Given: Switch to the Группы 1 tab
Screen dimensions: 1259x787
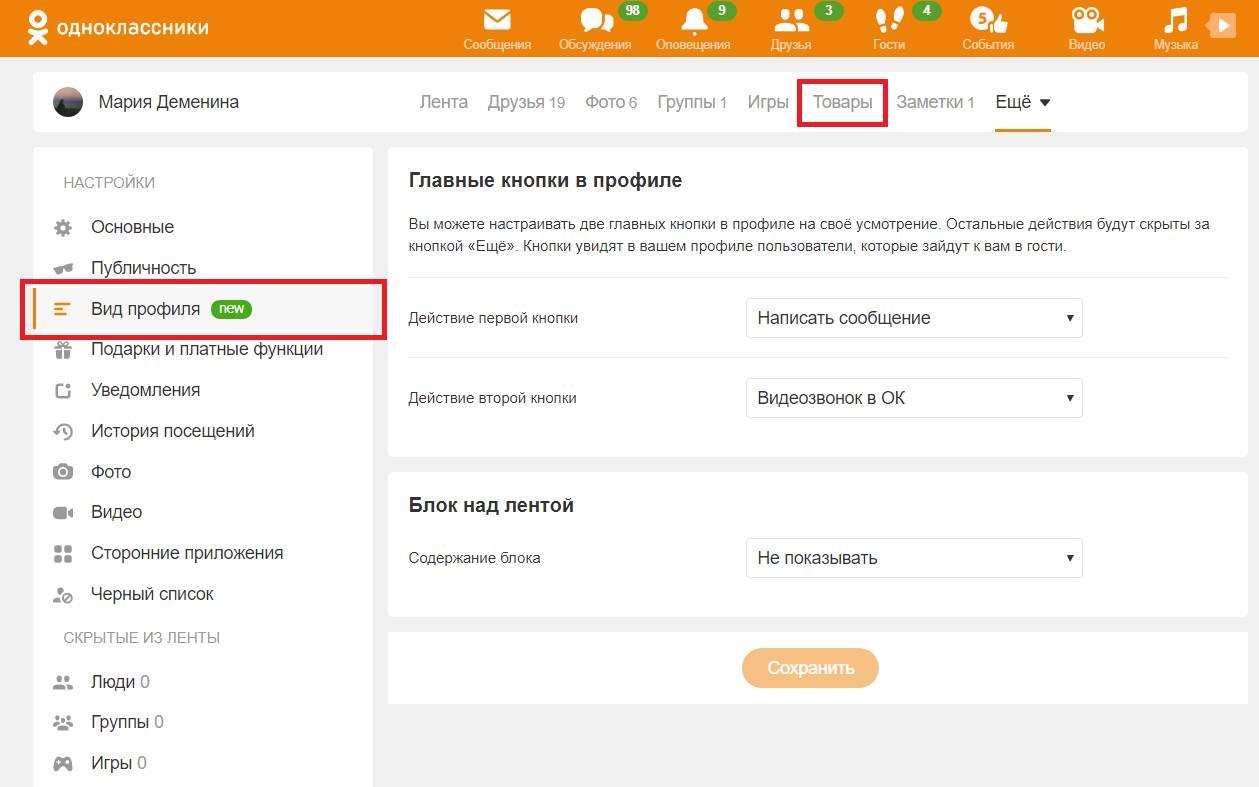Looking at the screenshot, I should pyautogui.click(x=692, y=102).
